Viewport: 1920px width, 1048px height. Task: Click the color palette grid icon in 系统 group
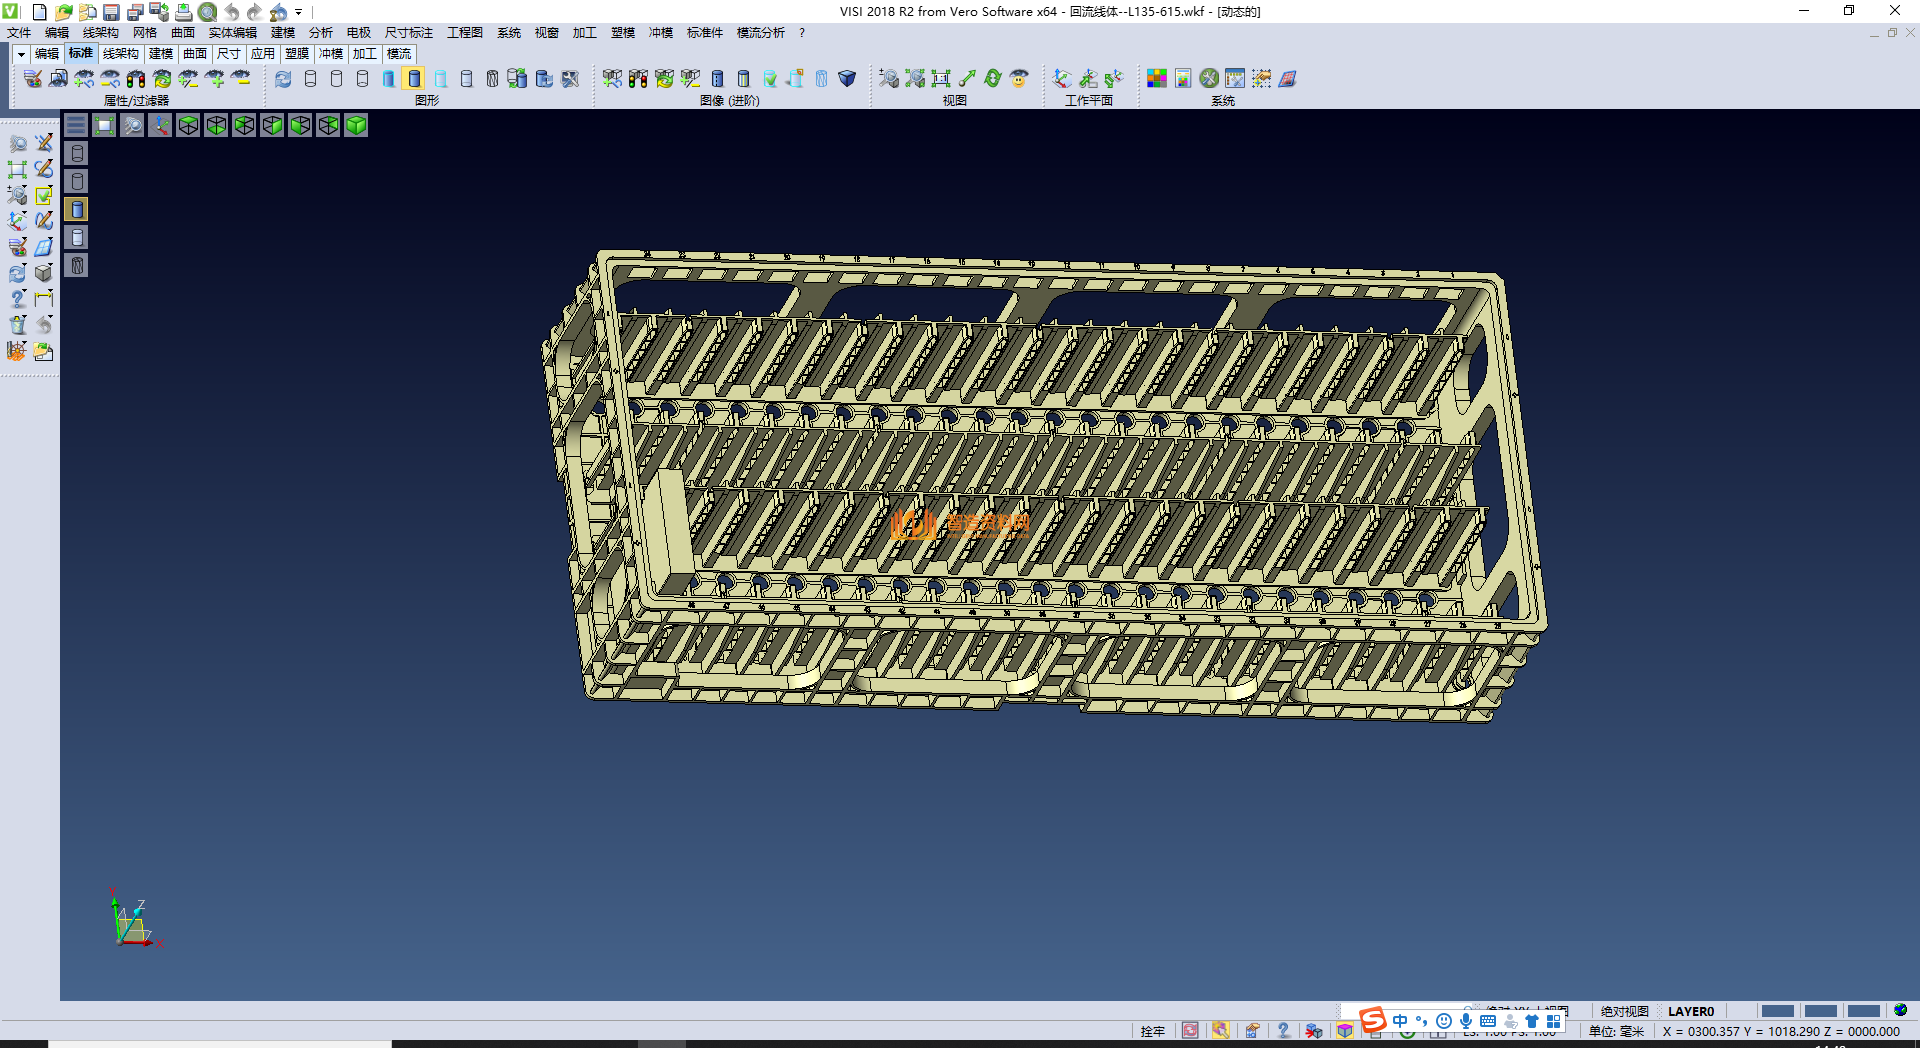point(1157,78)
